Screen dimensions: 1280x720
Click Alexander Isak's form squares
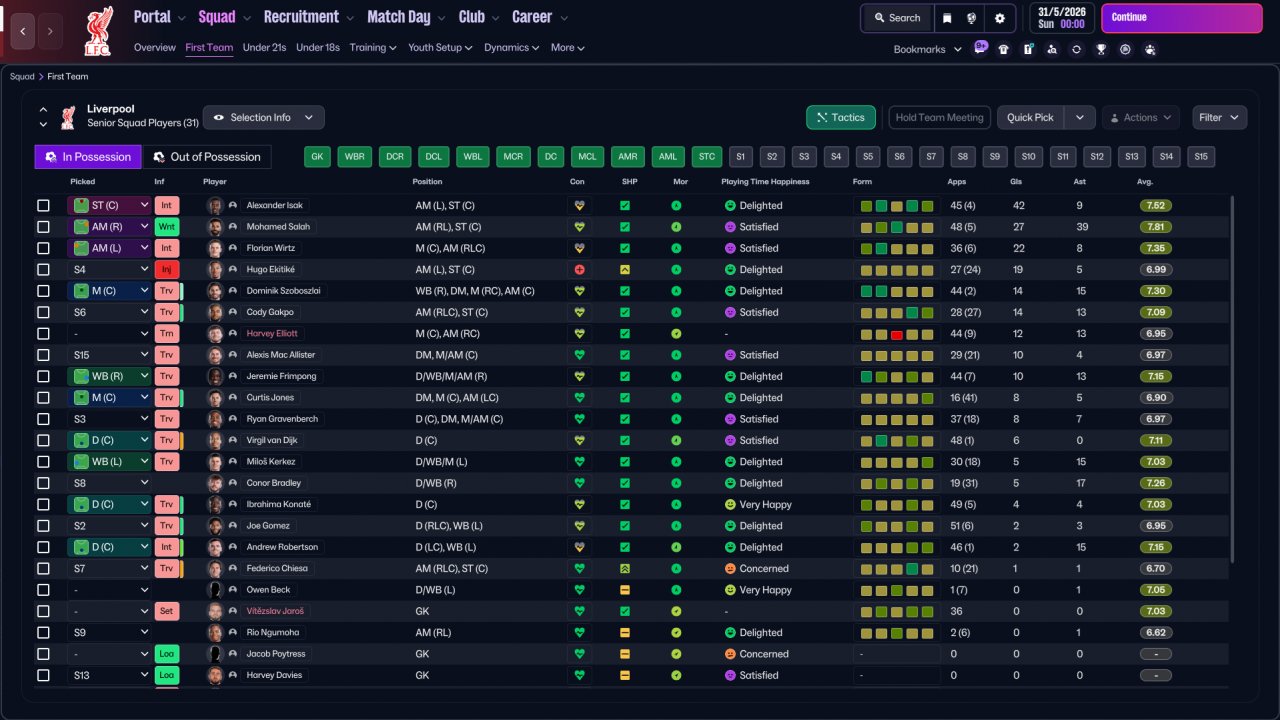point(896,206)
